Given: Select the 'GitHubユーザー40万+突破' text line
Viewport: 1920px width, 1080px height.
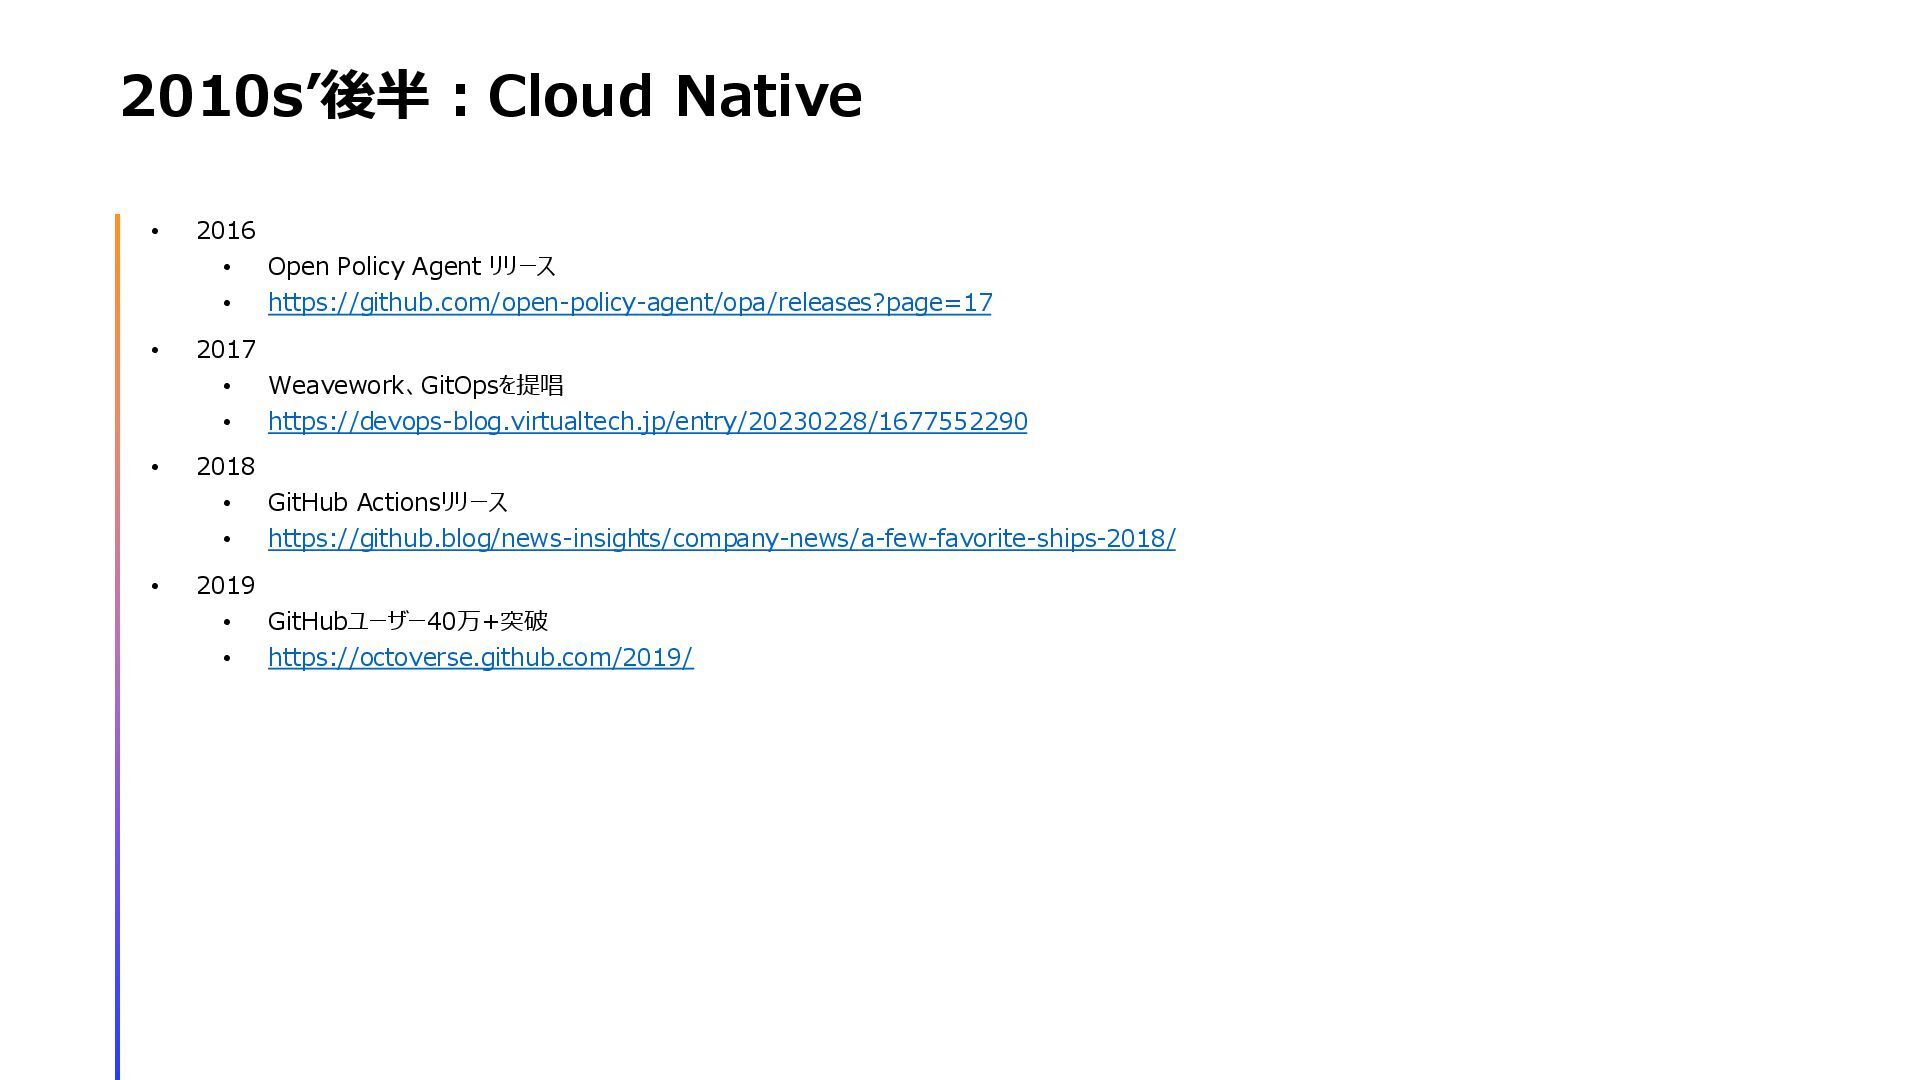Looking at the screenshot, I should click(x=407, y=622).
